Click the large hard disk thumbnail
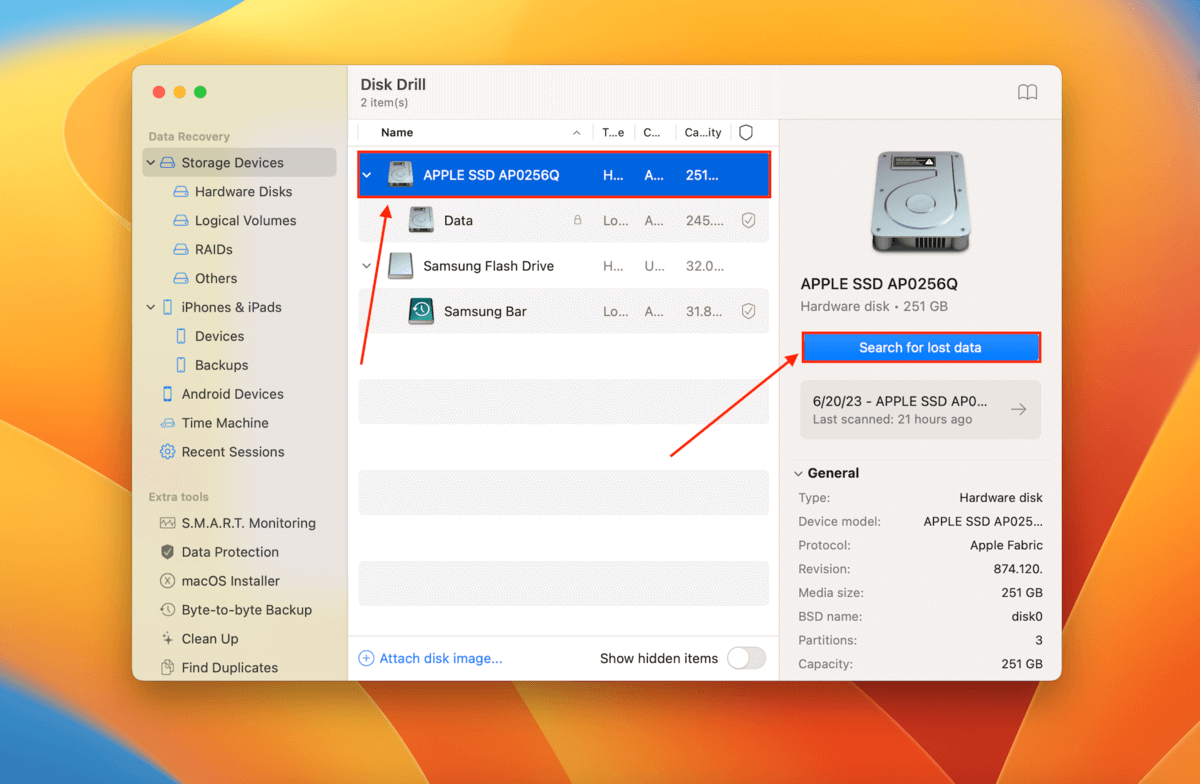The width and height of the screenshot is (1200, 784). point(920,201)
